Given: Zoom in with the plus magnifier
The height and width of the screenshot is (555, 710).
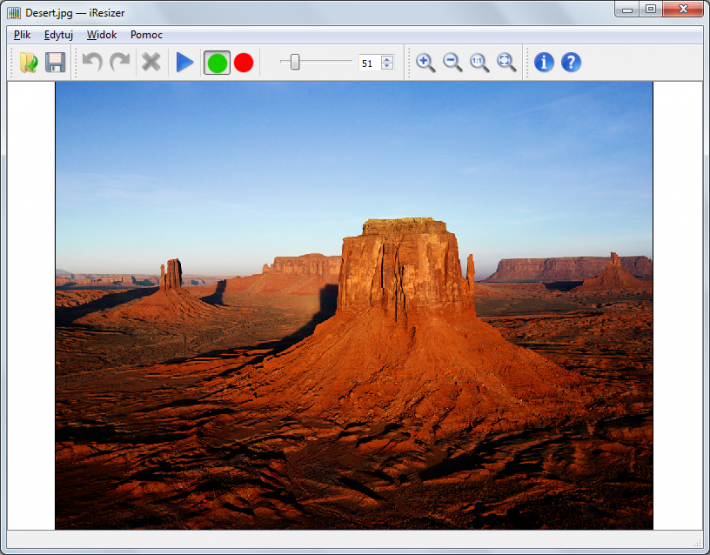Looking at the screenshot, I should tap(425, 62).
